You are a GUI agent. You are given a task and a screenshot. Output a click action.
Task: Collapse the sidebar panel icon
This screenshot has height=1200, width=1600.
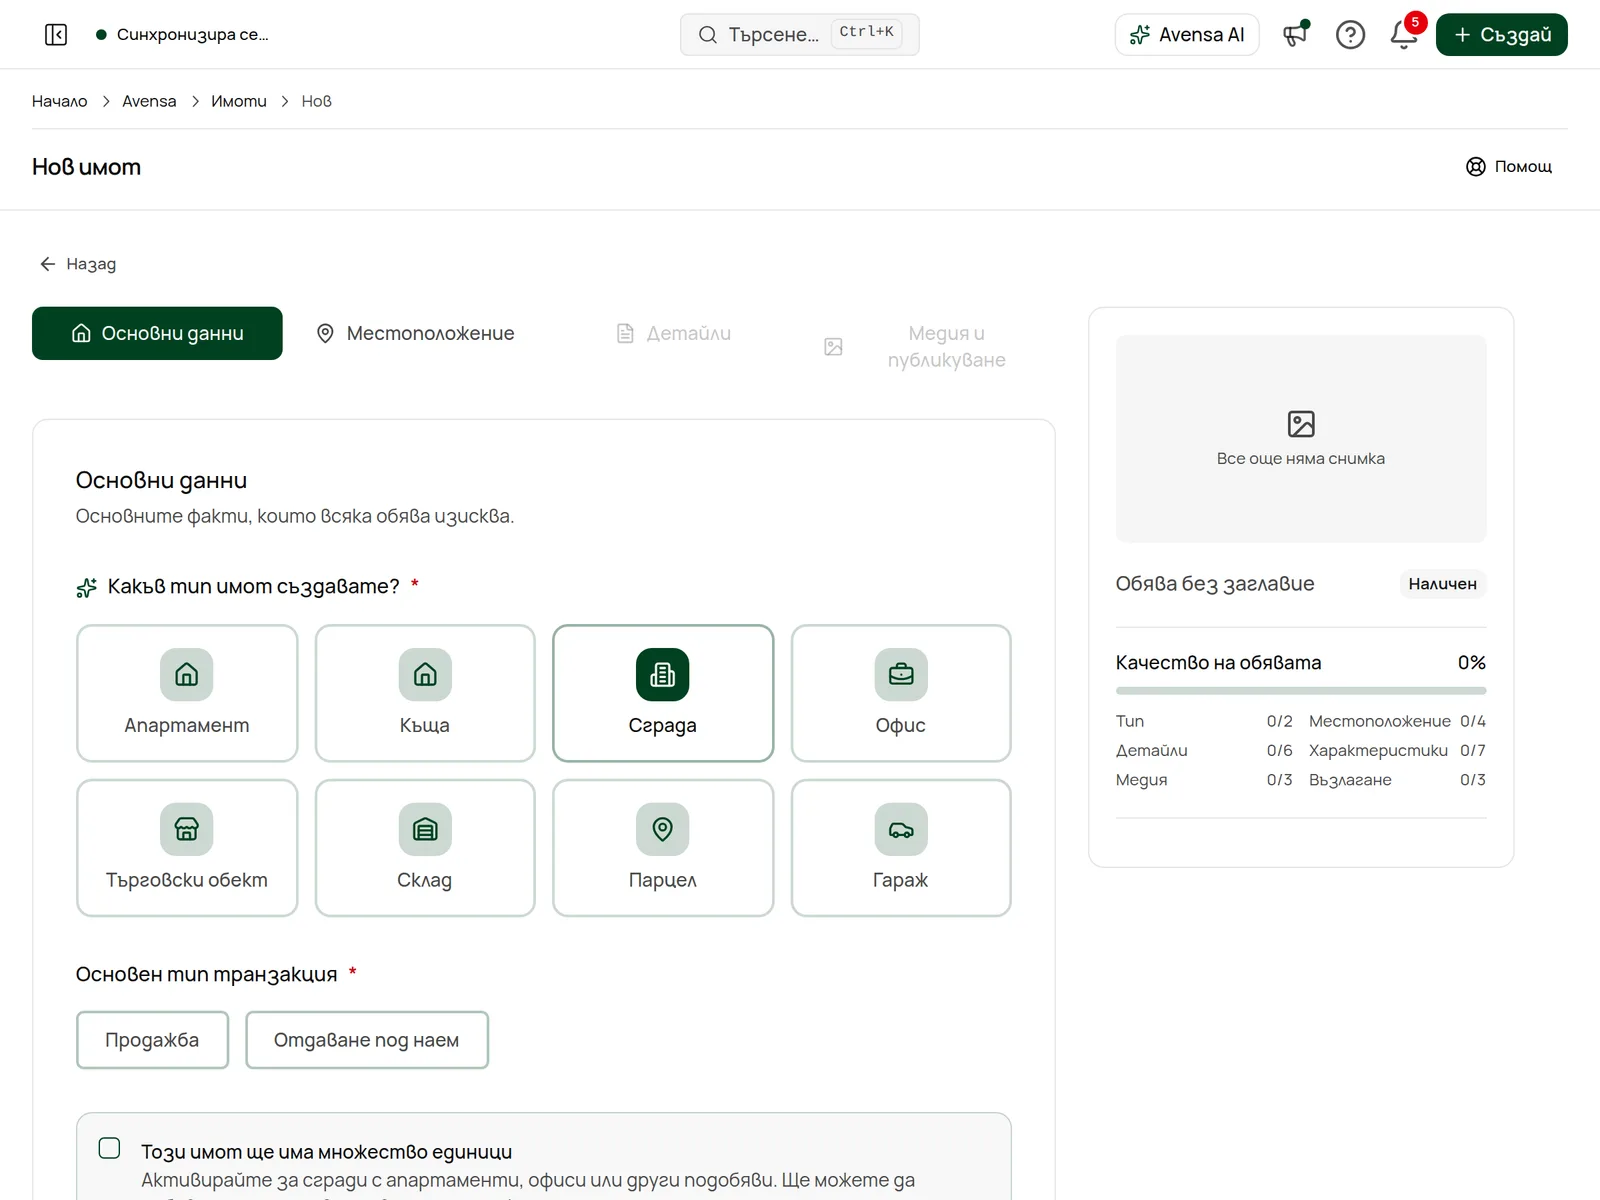tap(56, 35)
